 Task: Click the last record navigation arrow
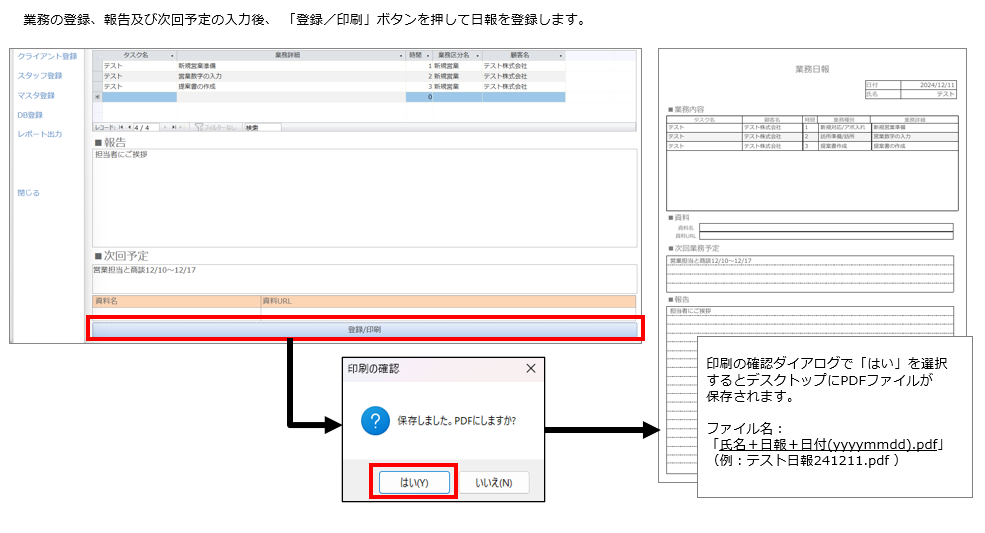click(172, 128)
